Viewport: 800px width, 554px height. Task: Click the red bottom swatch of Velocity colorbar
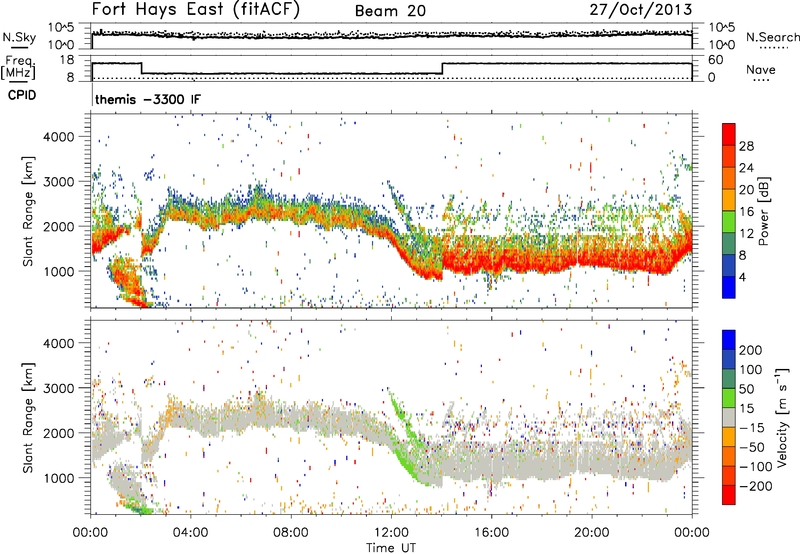pos(729,495)
